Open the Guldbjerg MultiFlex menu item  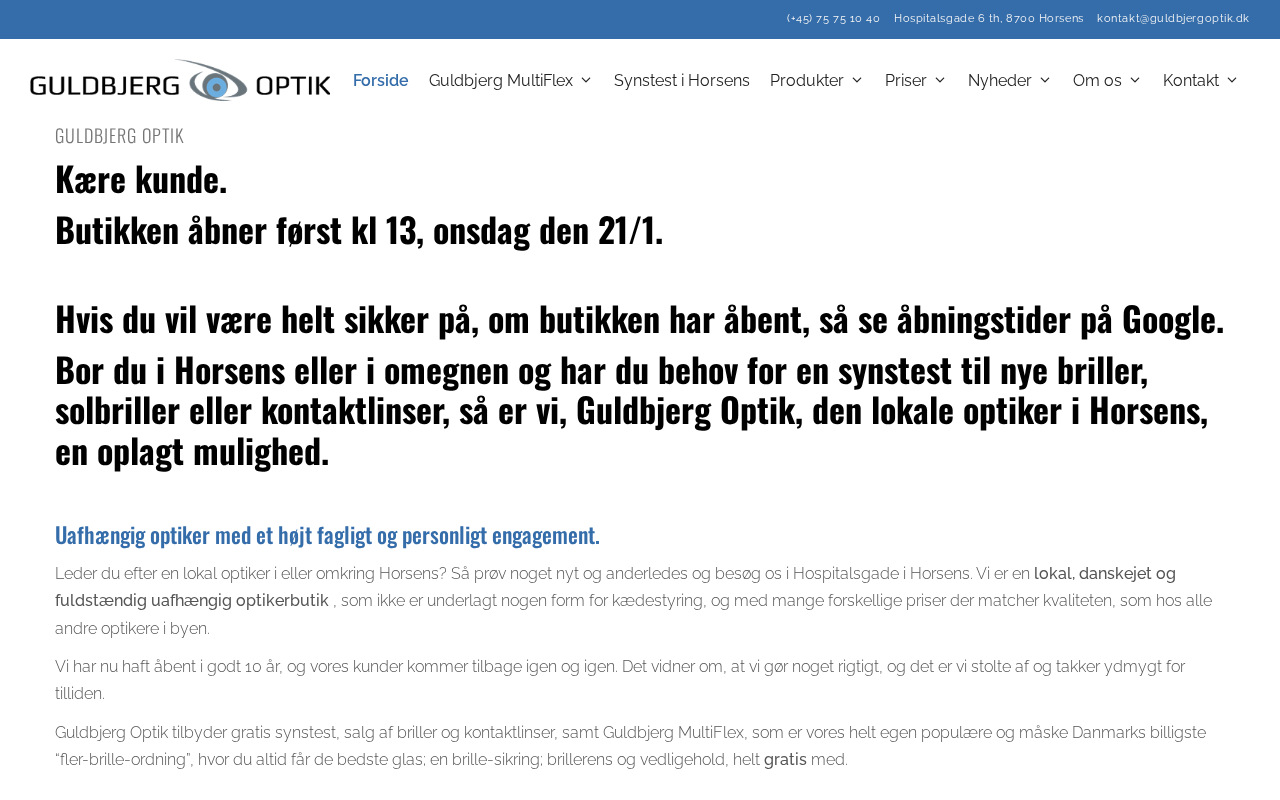click(x=501, y=80)
